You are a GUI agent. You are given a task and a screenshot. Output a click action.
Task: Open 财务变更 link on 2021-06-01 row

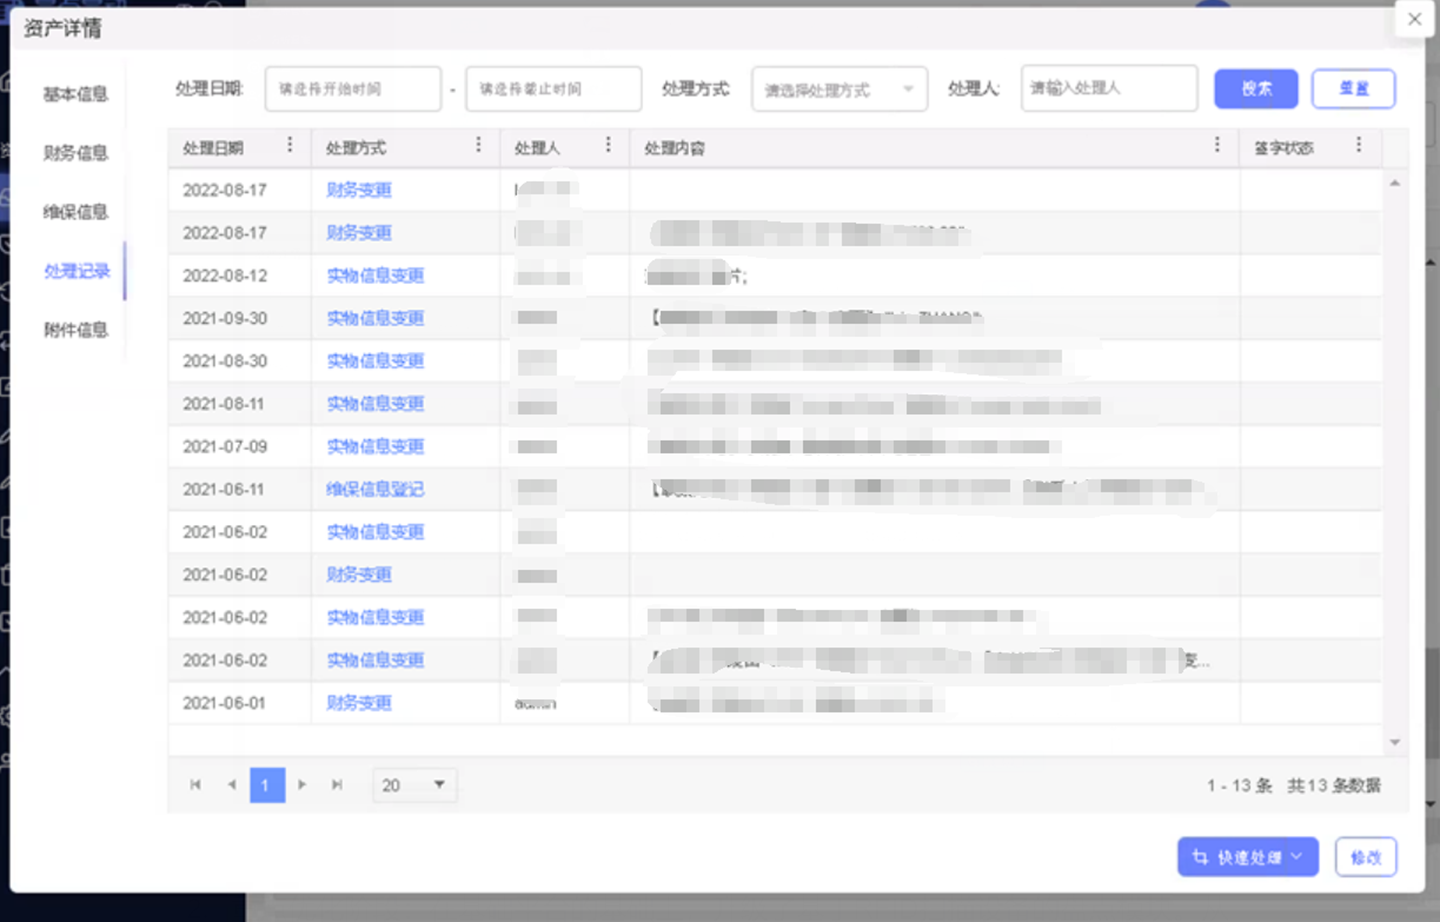359,703
